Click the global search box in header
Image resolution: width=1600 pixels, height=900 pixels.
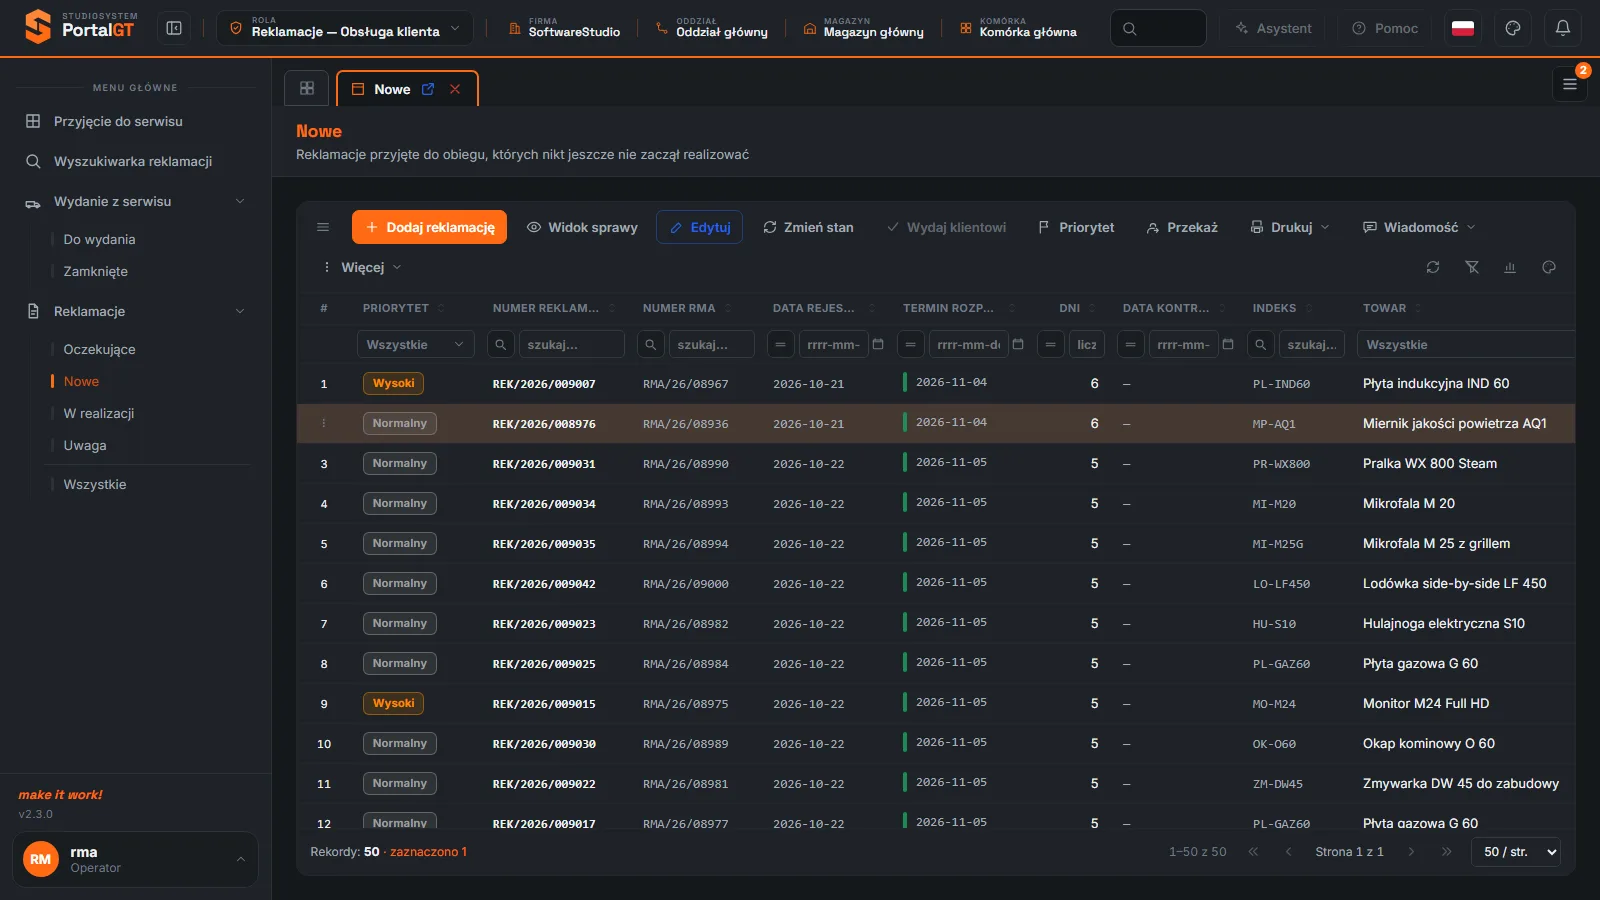1158,28
